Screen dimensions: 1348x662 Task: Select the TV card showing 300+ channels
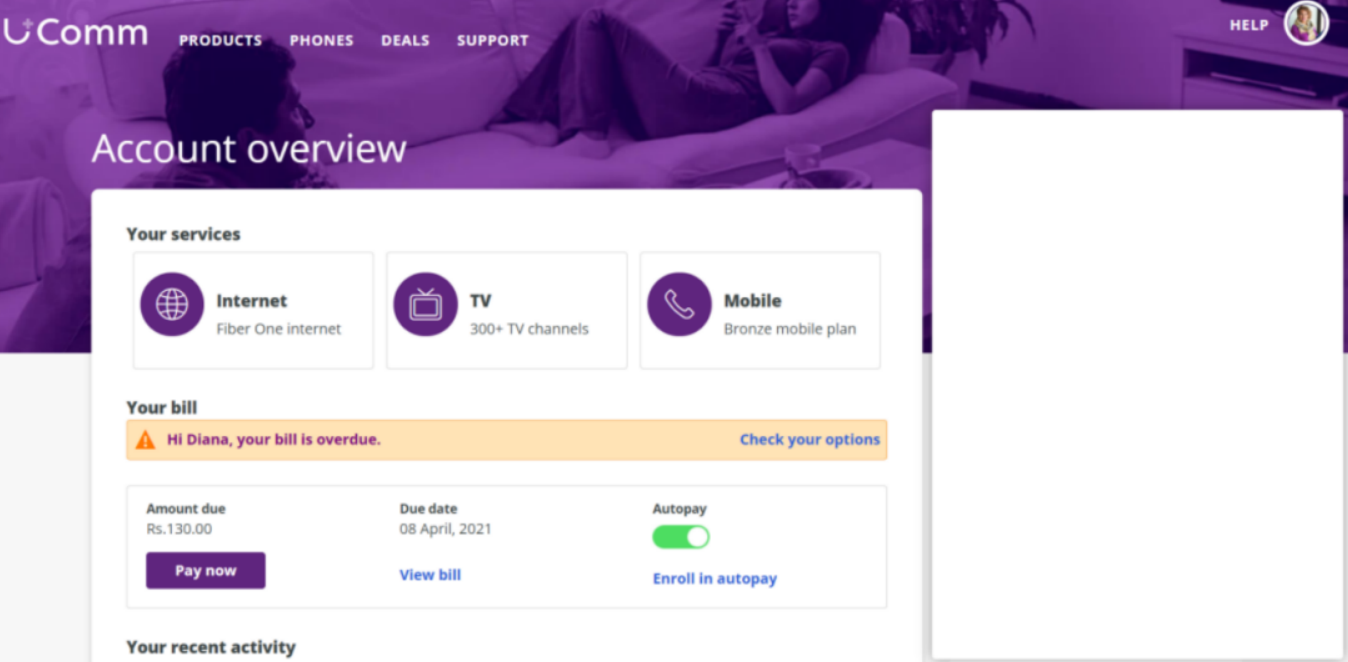point(506,311)
